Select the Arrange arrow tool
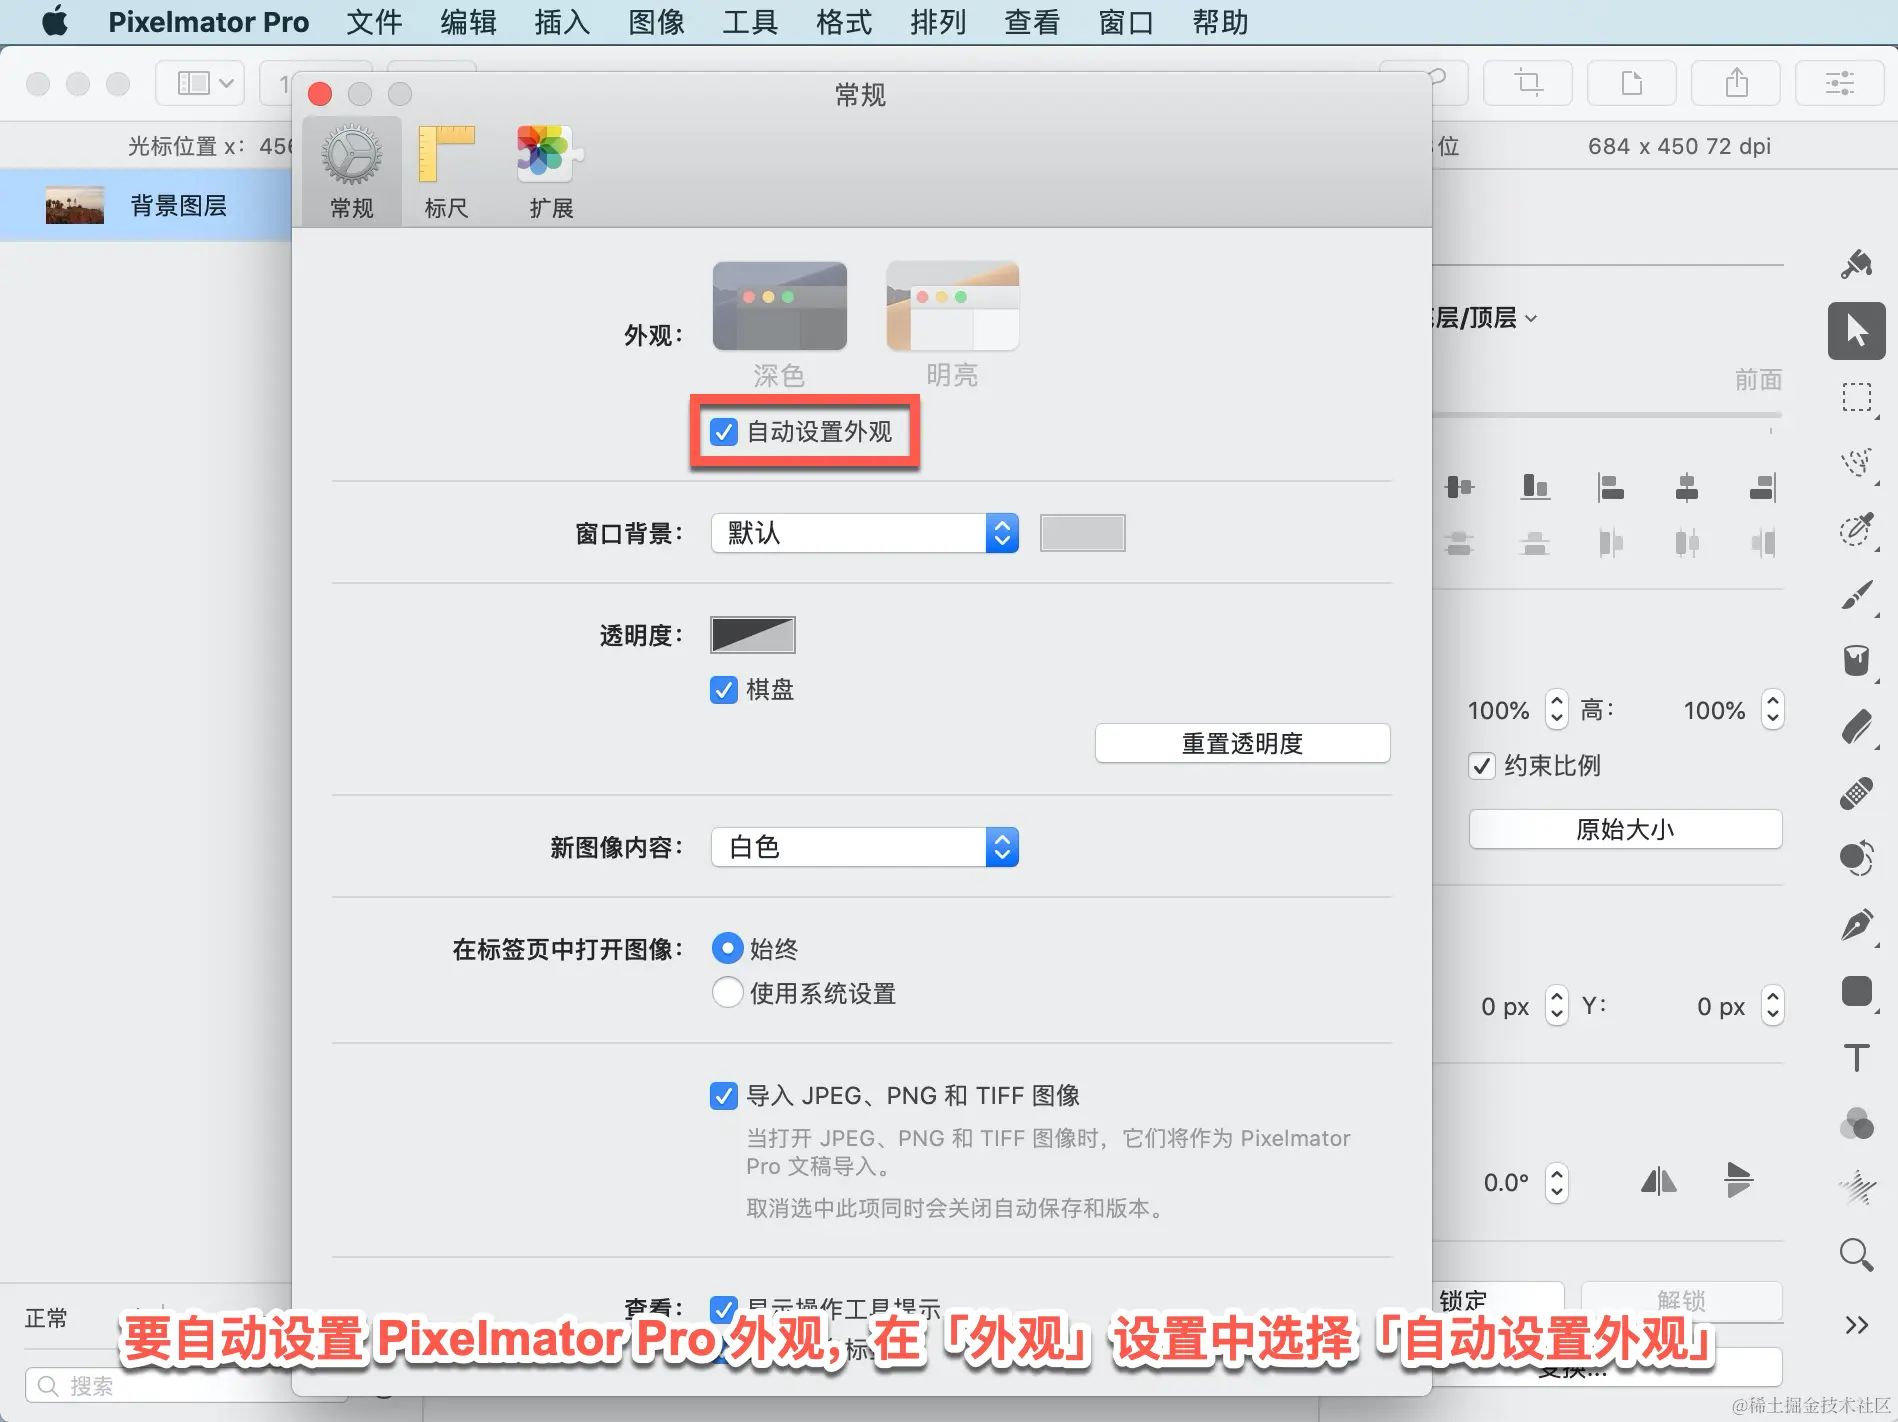The height and width of the screenshot is (1422, 1898). tap(1856, 331)
